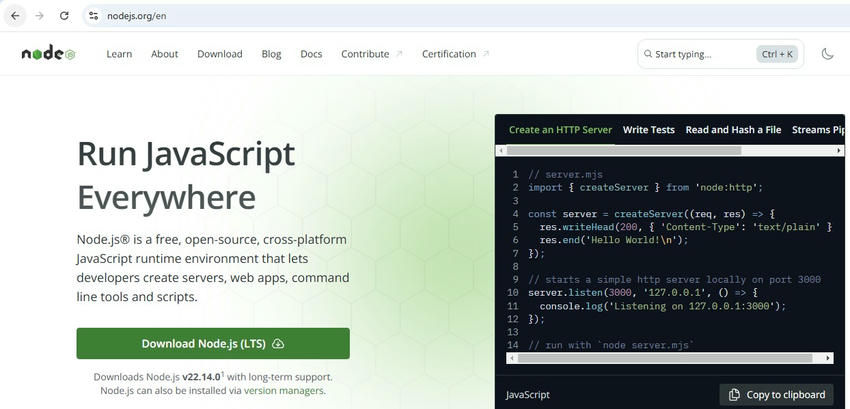Click the search magnifier icon

point(648,54)
